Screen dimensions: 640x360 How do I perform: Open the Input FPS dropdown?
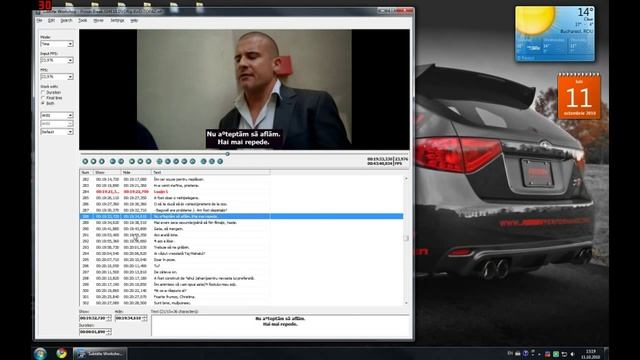click(x=57, y=60)
